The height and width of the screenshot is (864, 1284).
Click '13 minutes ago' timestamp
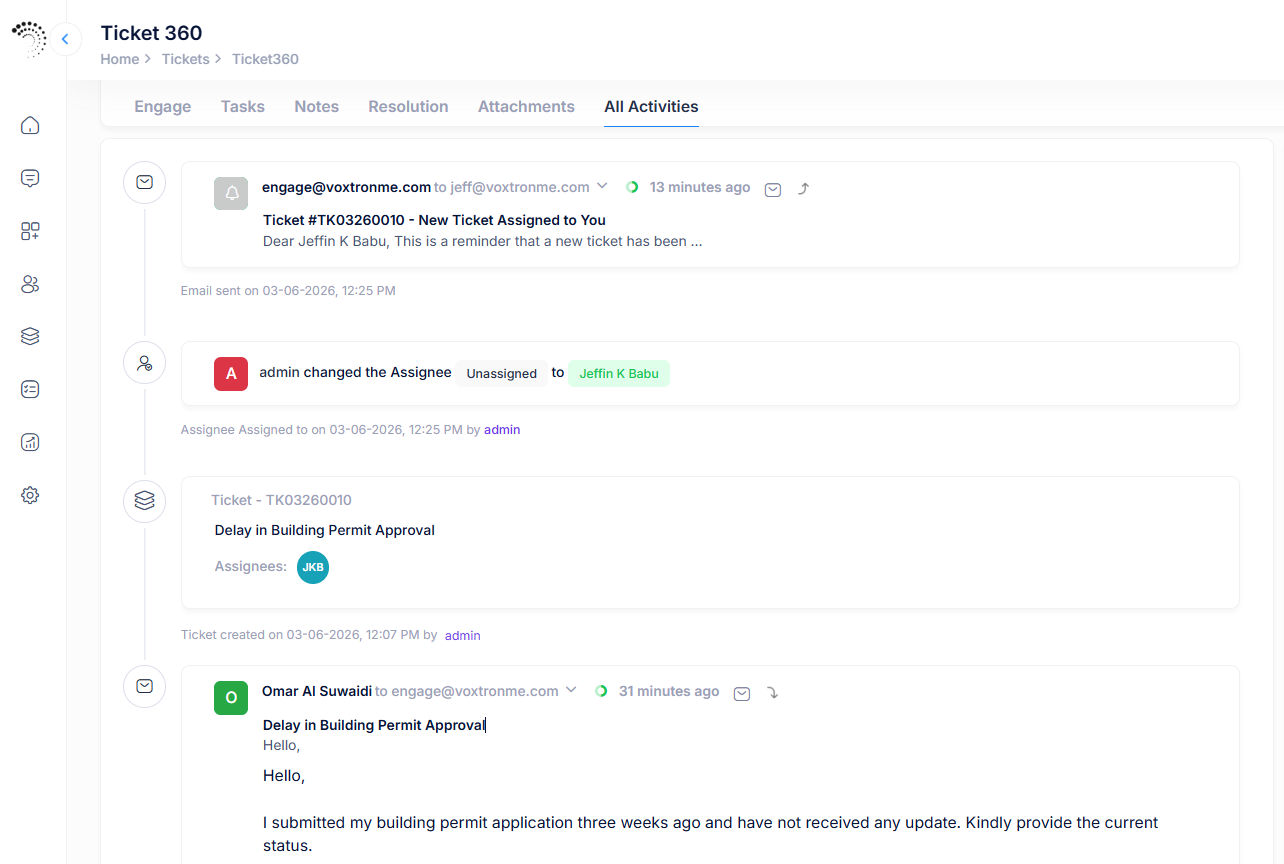pos(700,187)
